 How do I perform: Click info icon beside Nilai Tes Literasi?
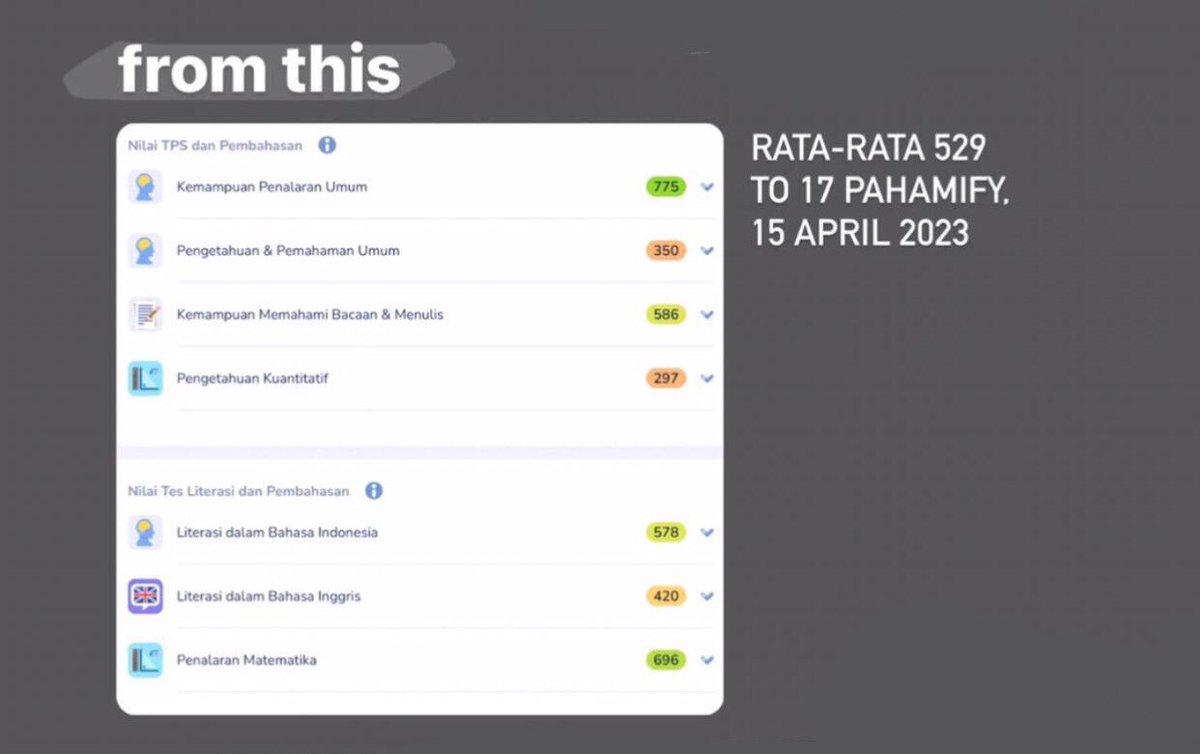[374, 491]
